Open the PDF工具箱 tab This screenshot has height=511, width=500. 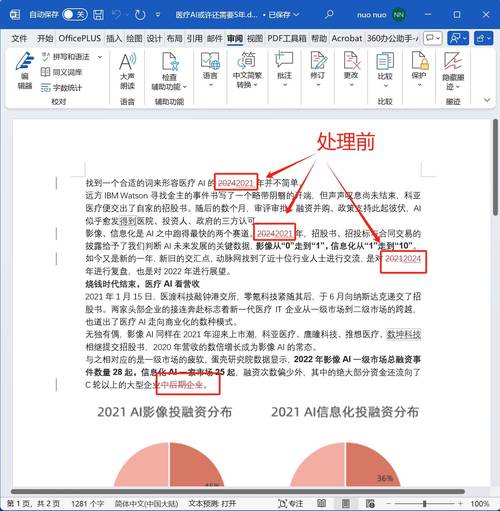point(287,39)
